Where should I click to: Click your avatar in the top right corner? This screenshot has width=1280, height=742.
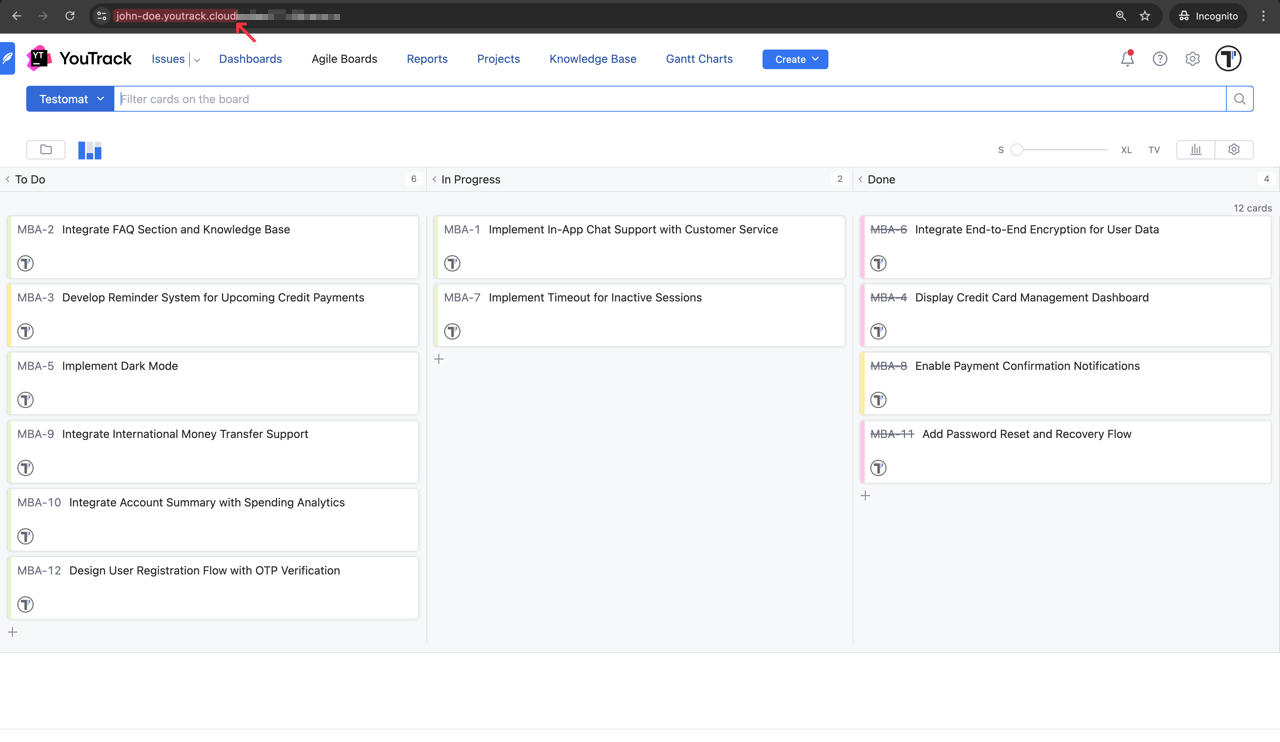(1228, 58)
